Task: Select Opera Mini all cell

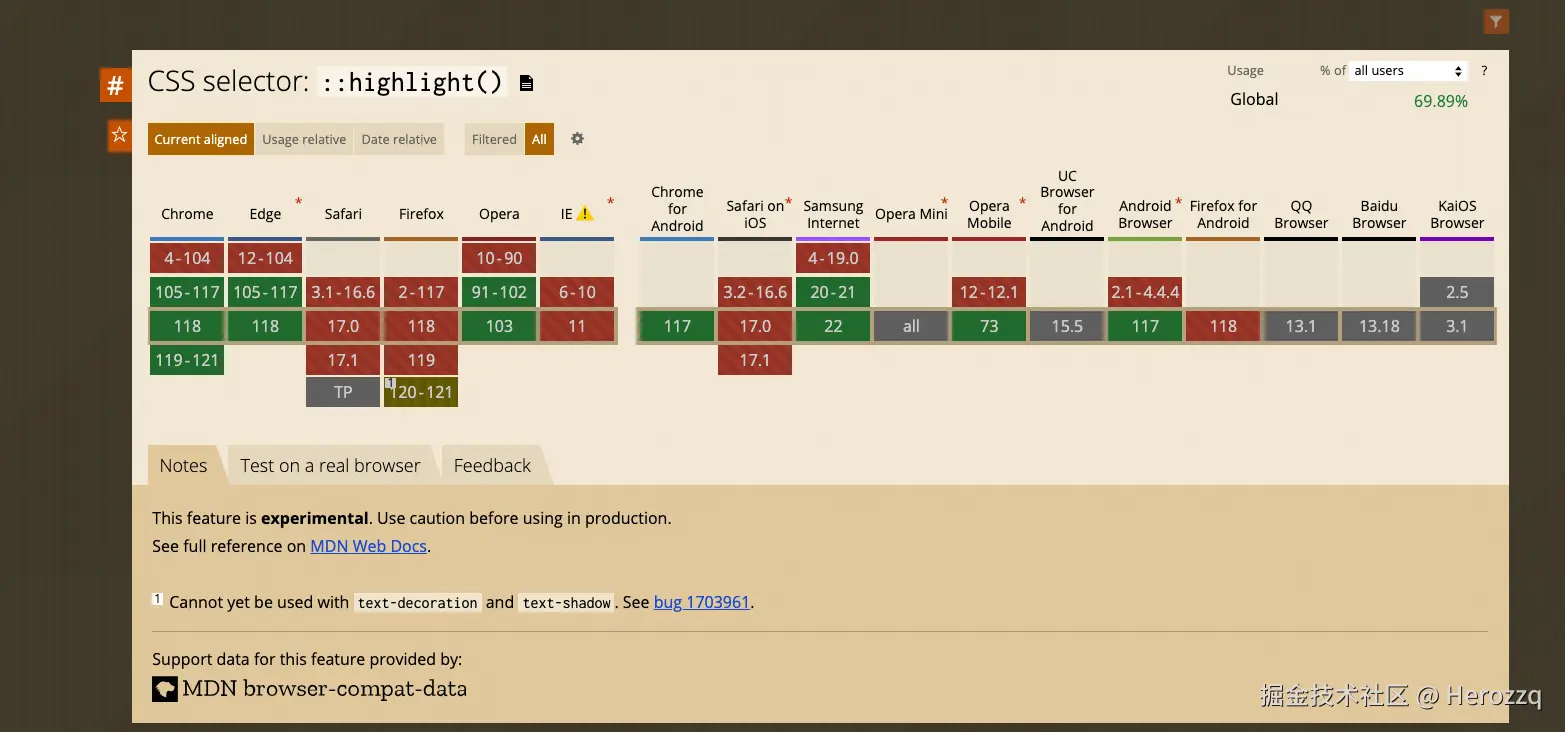Action: point(911,326)
